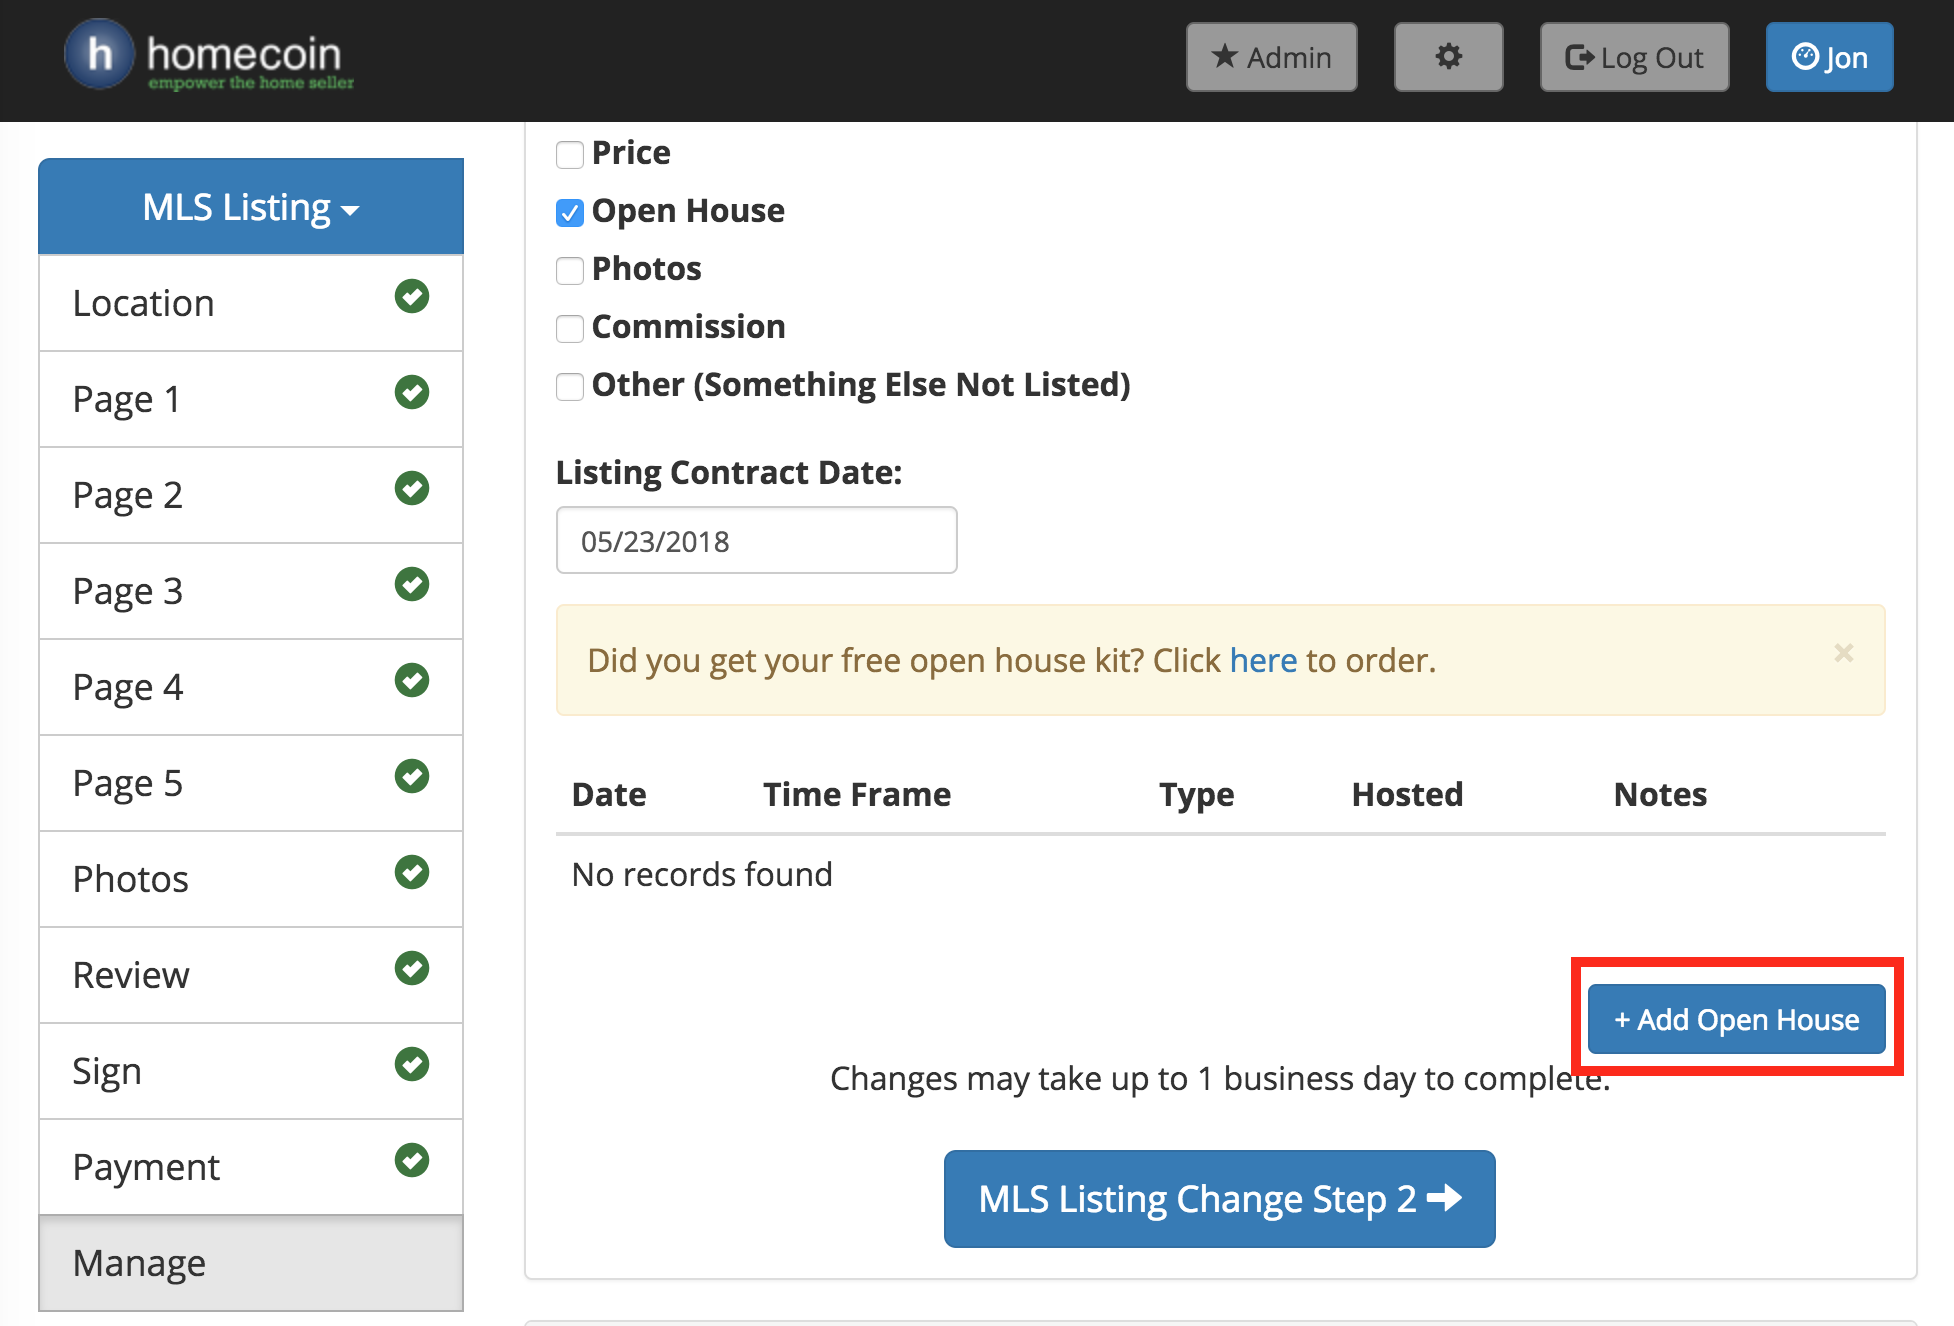Click the homecoin logo
The image size is (1954, 1326).
(x=210, y=56)
